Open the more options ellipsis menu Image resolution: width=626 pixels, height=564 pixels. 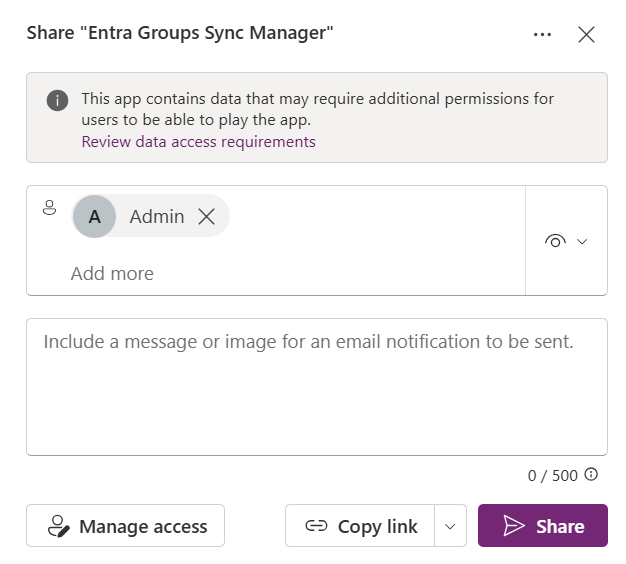point(543,34)
